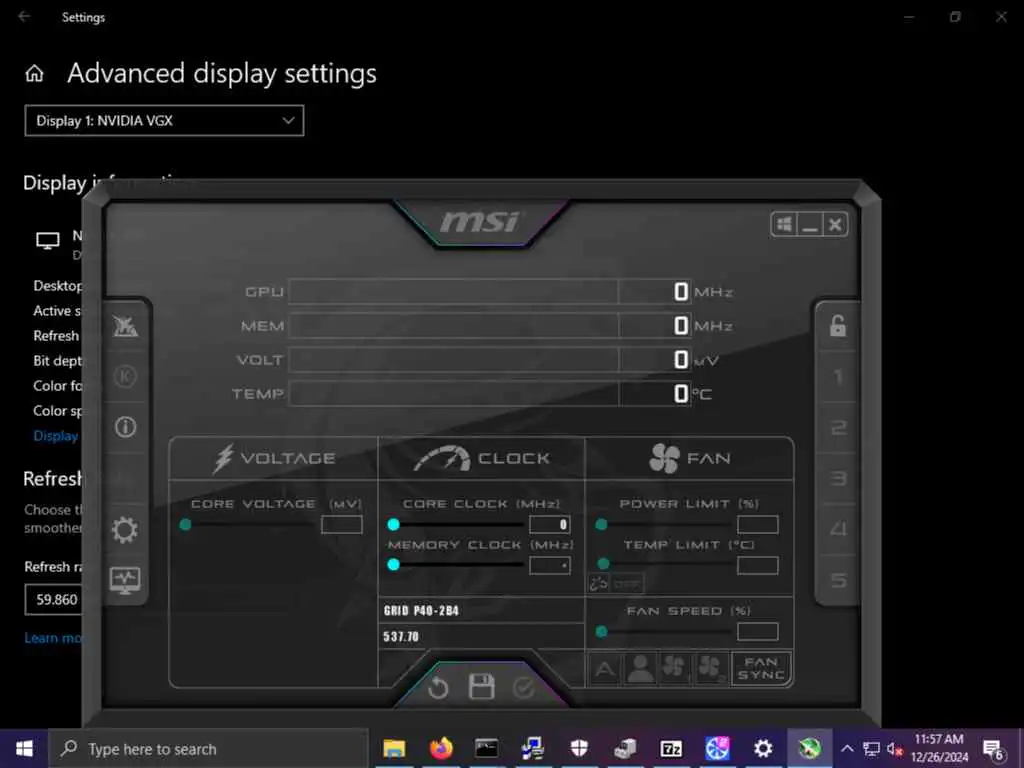The height and width of the screenshot is (768, 1024).
Task: Open Windows Security shield on taskbar
Action: click(x=579, y=748)
